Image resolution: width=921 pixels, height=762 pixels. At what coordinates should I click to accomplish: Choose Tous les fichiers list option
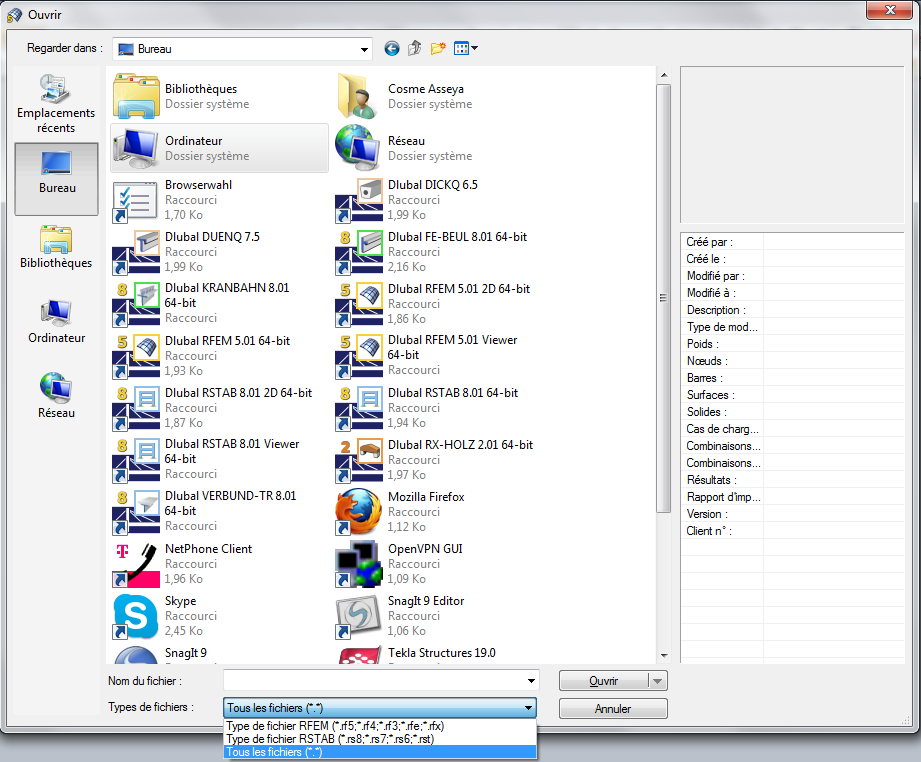(379, 752)
